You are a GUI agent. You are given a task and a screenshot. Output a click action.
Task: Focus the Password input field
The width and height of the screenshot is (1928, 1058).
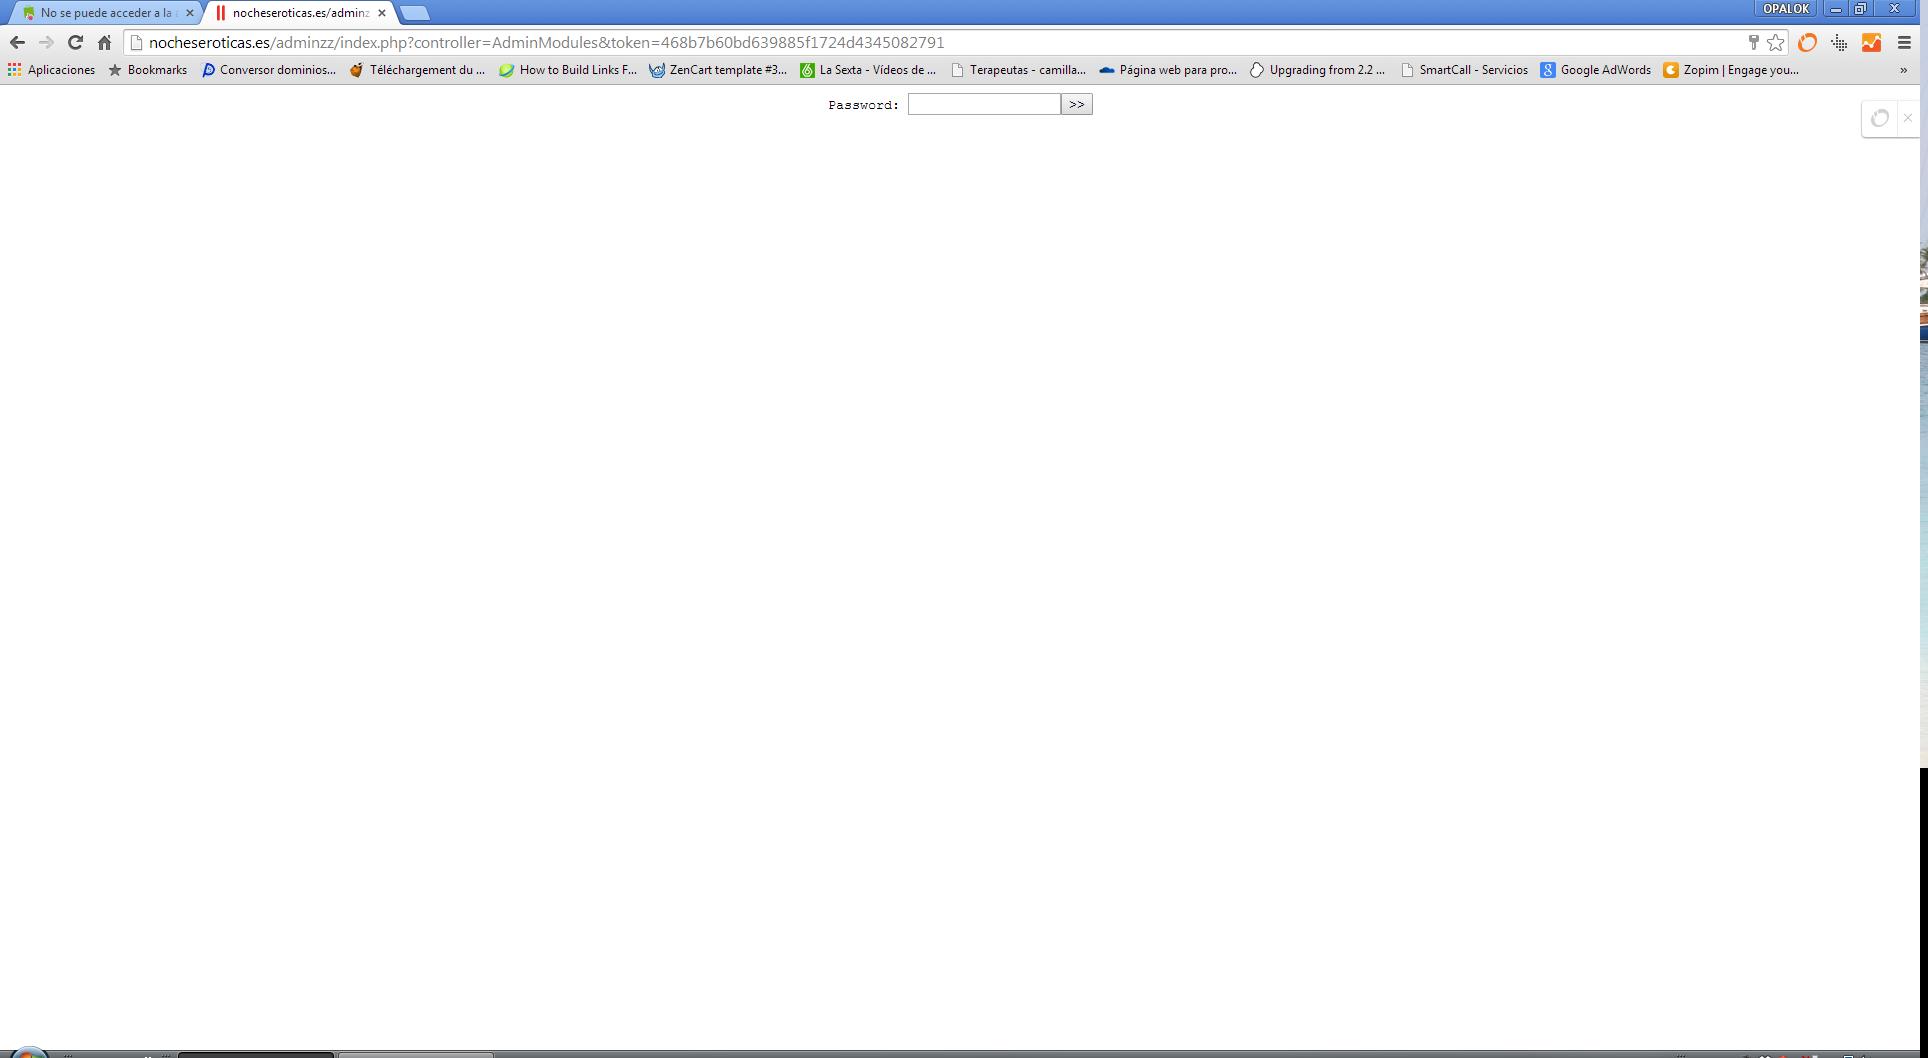(984, 104)
